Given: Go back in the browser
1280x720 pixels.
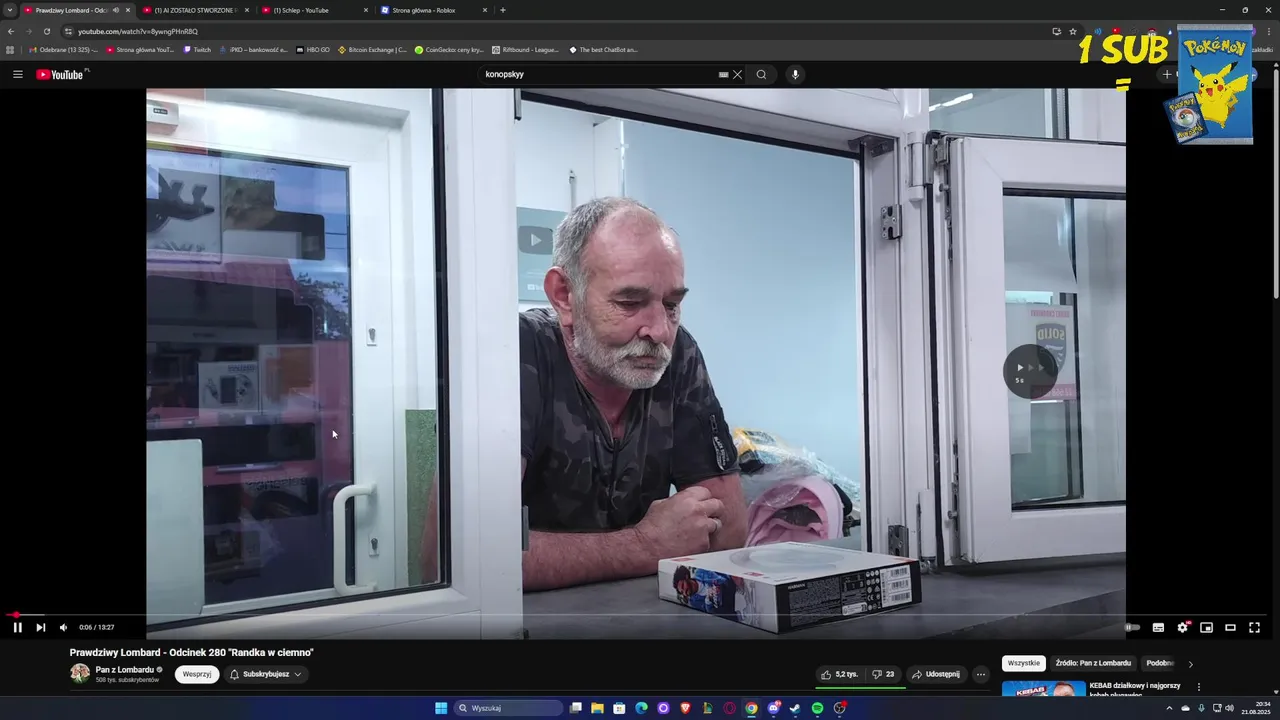Looking at the screenshot, I should pyautogui.click(x=10, y=31).
